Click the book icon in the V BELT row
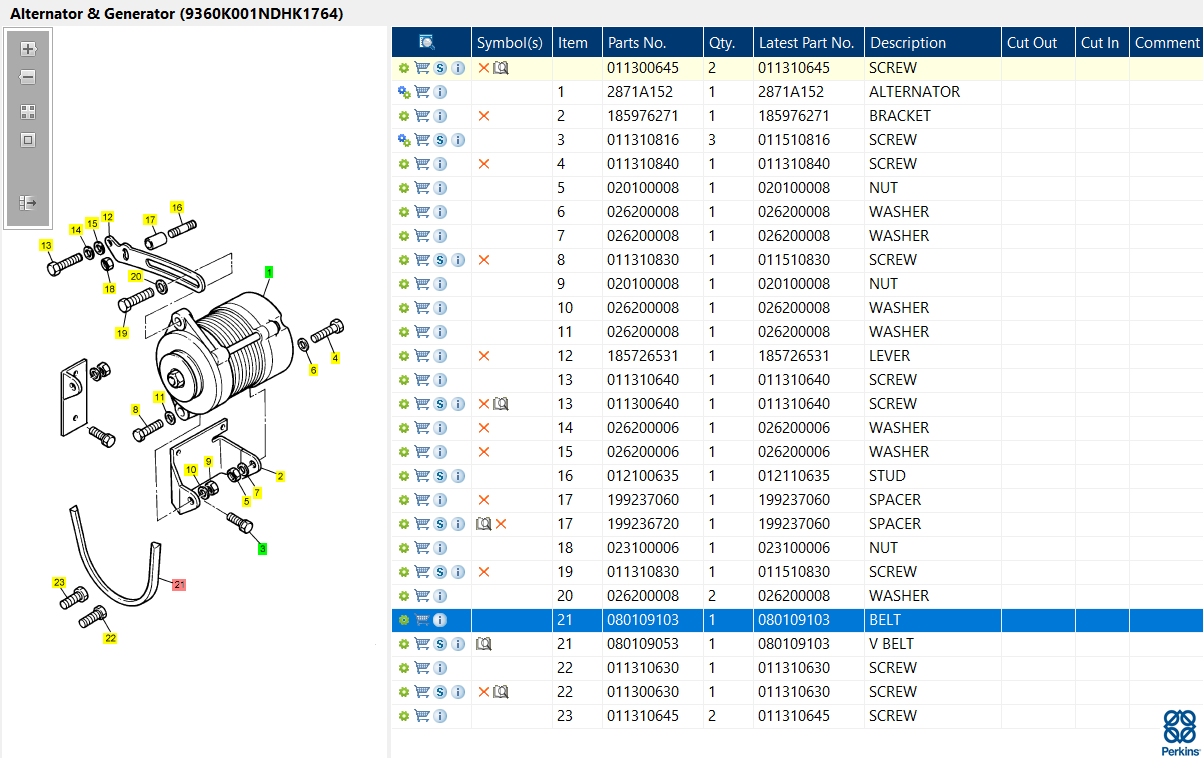 484,644
